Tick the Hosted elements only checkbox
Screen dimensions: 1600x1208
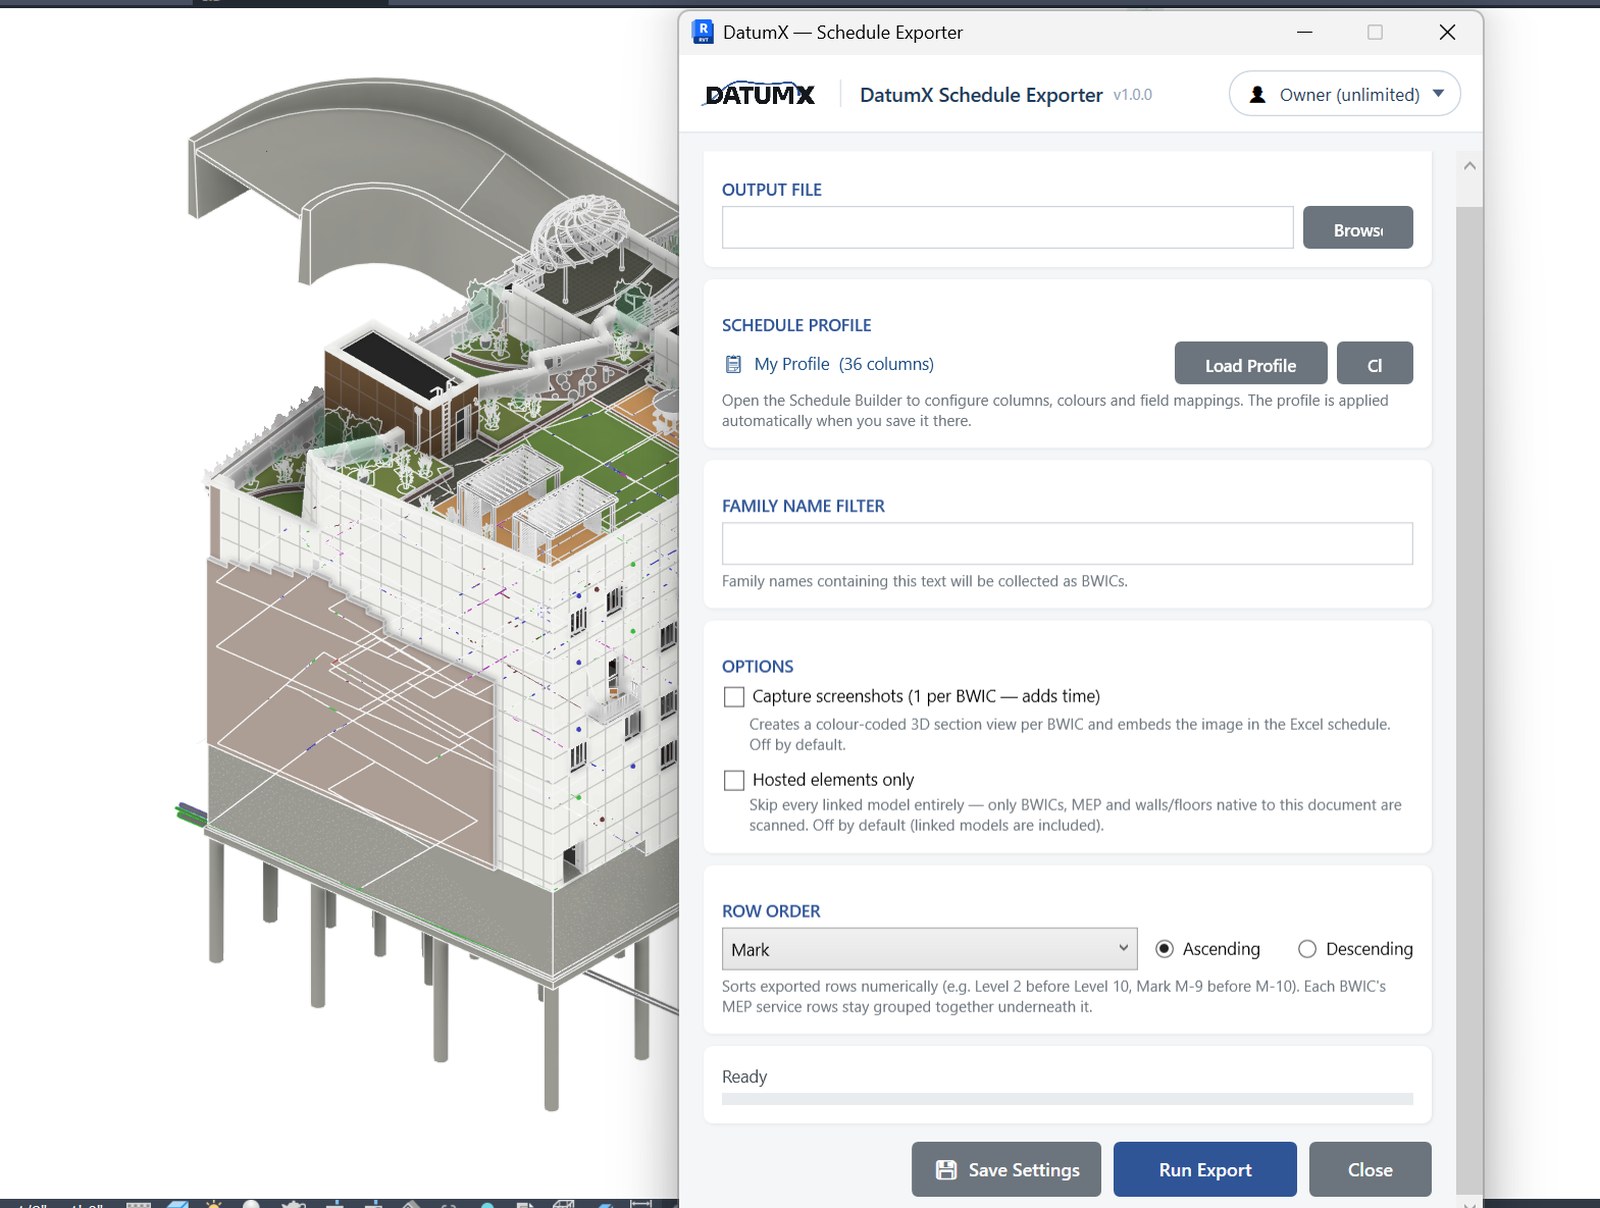click(734, 780)
